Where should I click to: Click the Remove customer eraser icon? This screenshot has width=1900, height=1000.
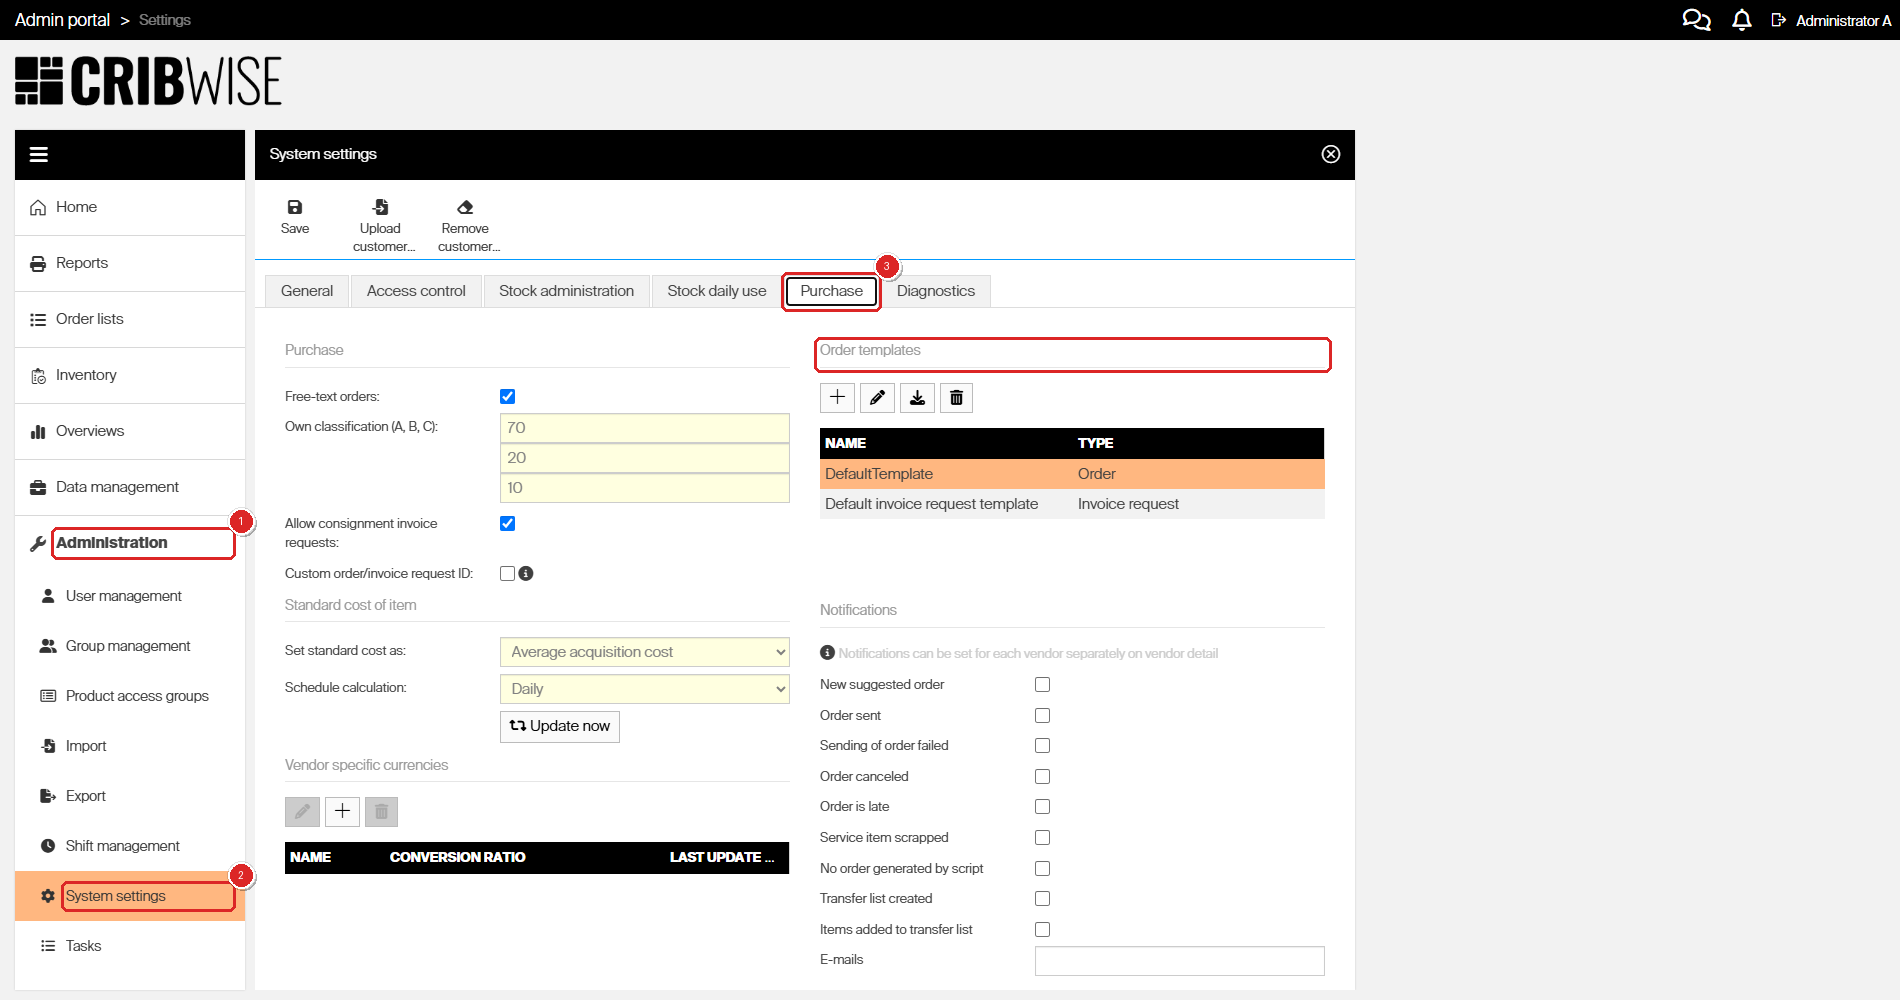(x=465, y=207)
